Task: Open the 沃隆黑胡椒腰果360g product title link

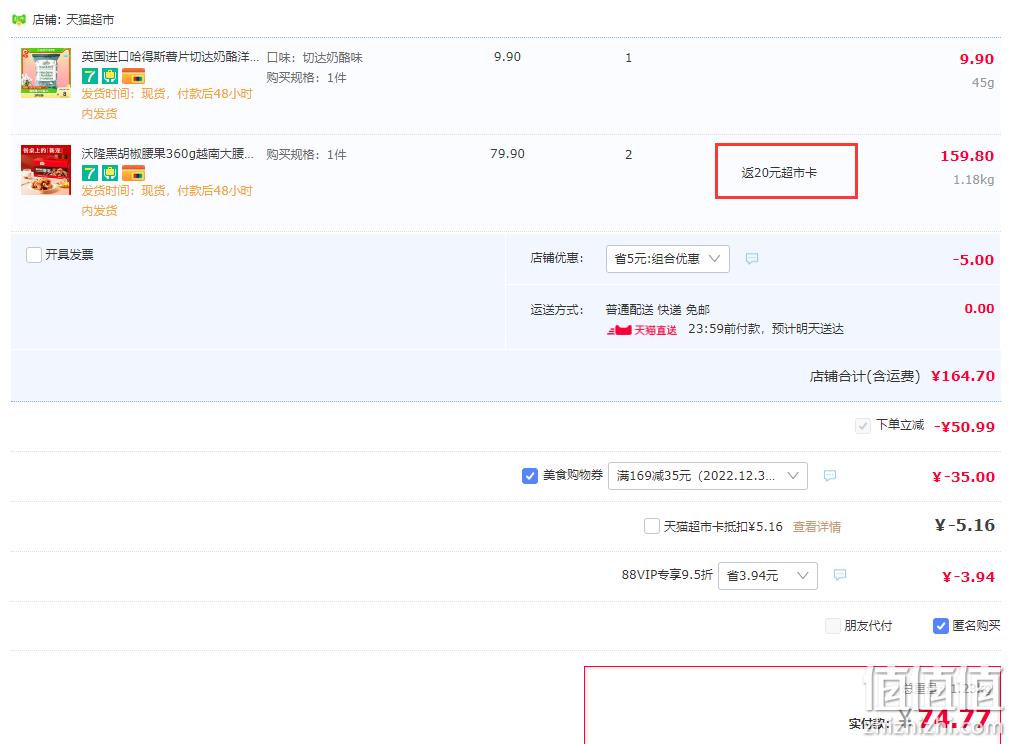Action: coord(167,154)
